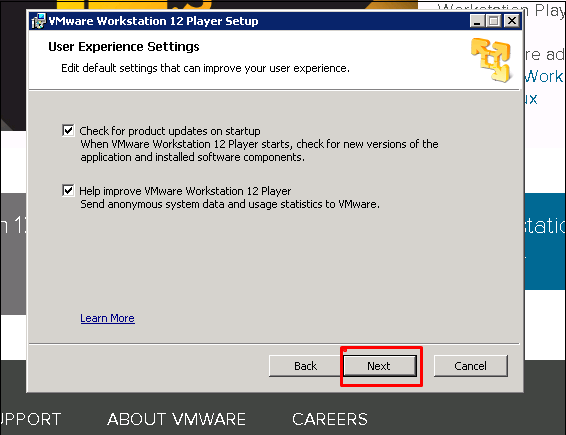Cancel the installation
This screenshot has width=566, height=435.
[x=471, y=366]
